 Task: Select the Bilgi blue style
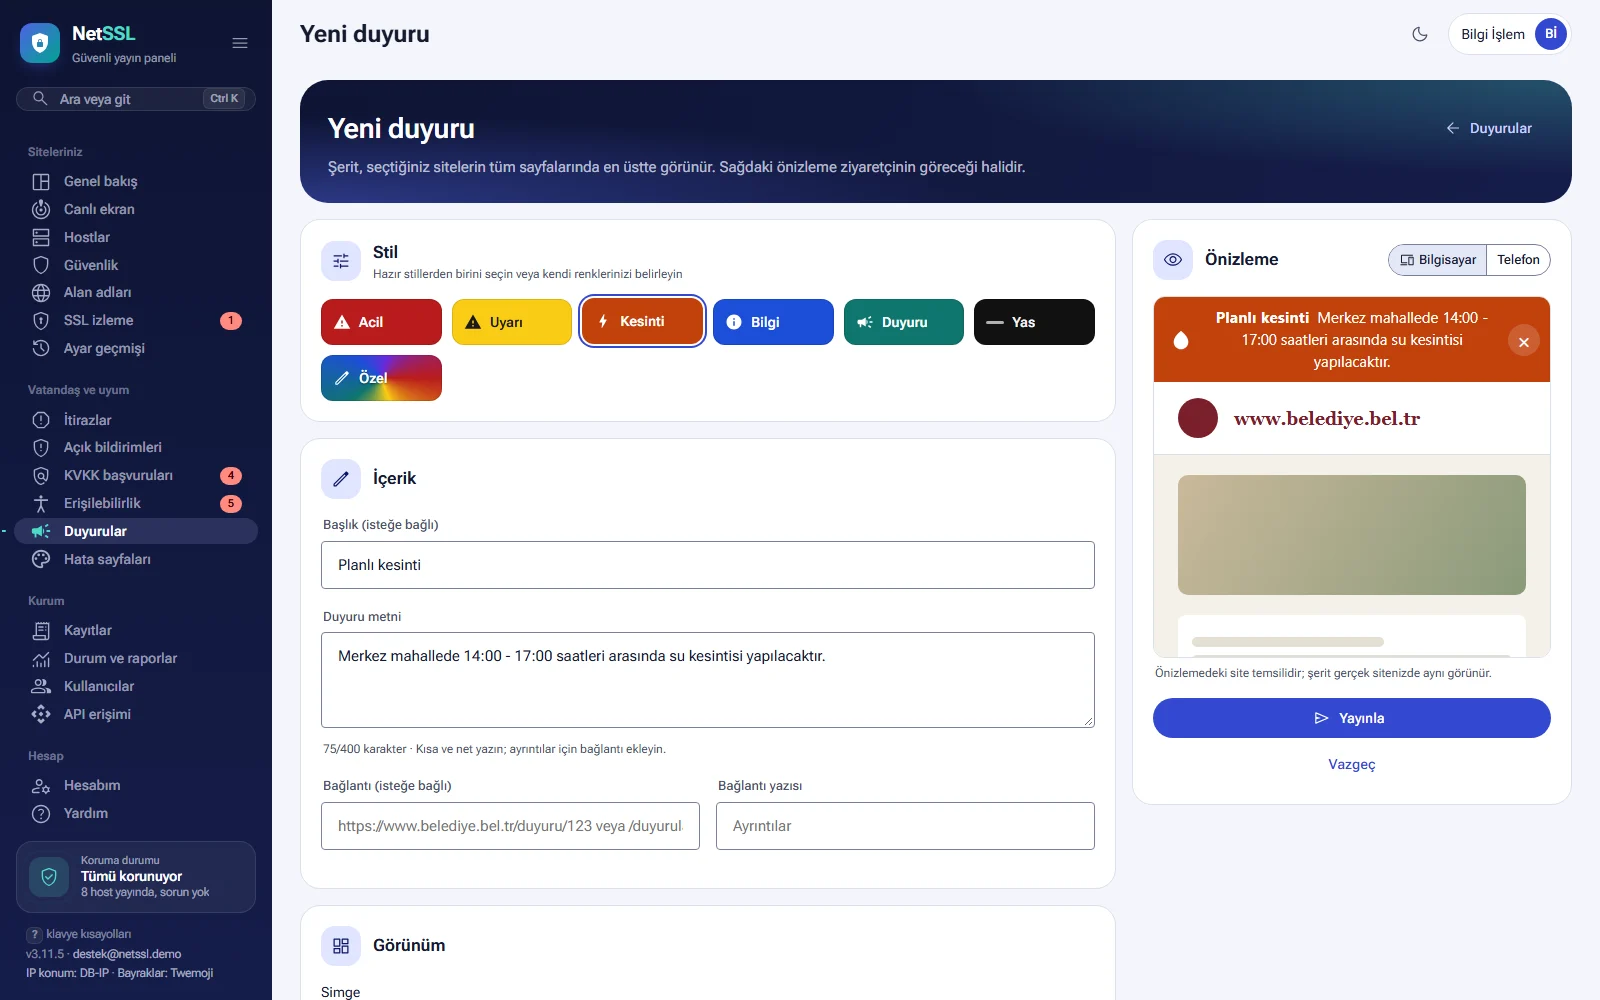[x=773, y=322]
